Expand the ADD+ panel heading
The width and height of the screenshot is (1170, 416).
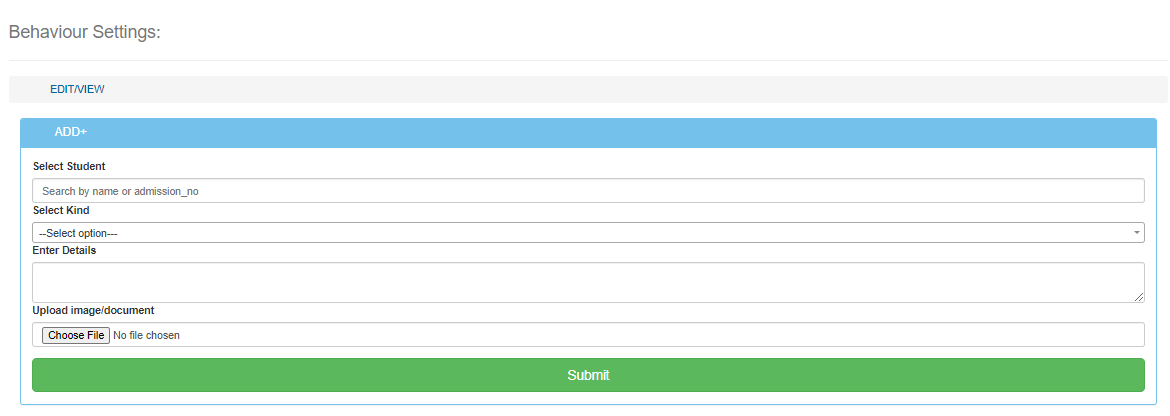[x=70, y=132]
